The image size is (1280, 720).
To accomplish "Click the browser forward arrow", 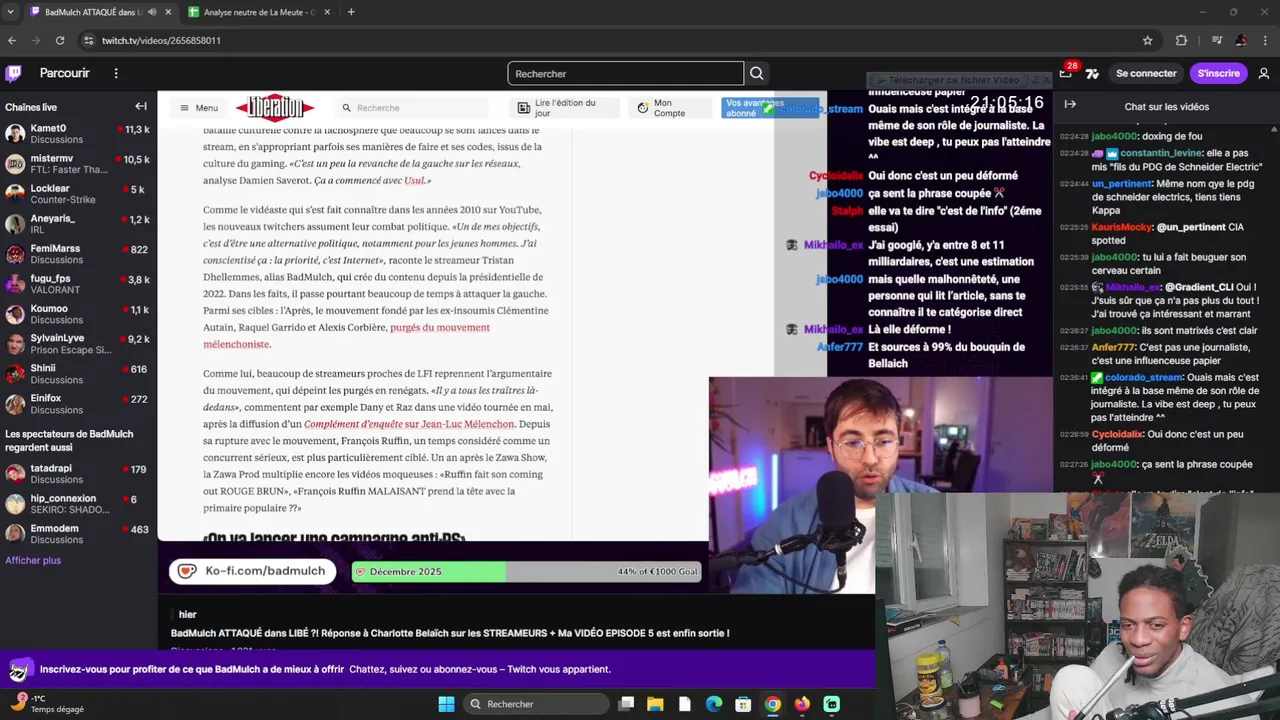I will coord(36,40).
